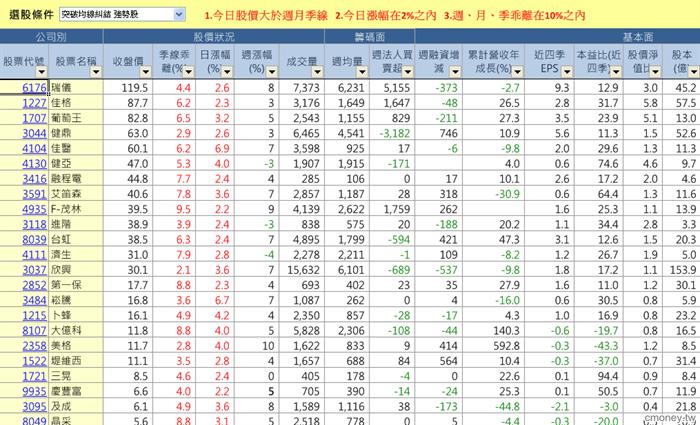The image size is (700, 425).
Task: Open stock code link 3037
Action: pyautogui.click(x=34, y=270)
